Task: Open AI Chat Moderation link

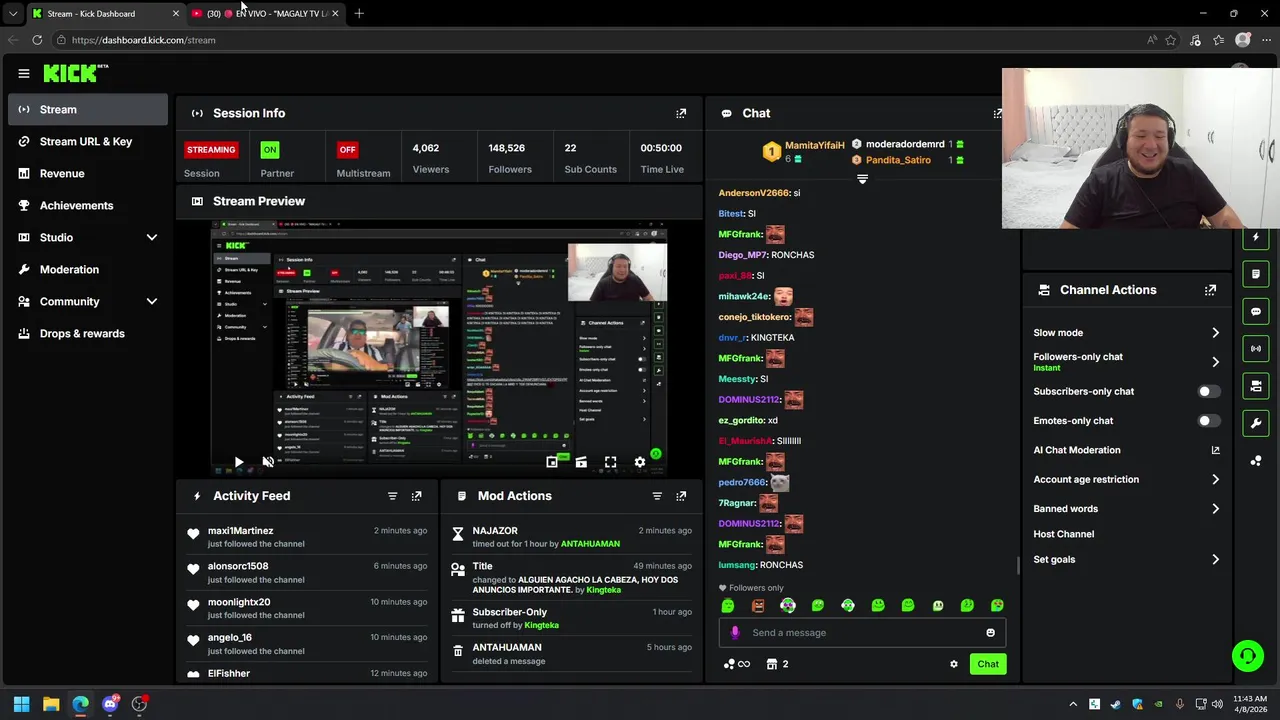Action: pos(1127,450)
